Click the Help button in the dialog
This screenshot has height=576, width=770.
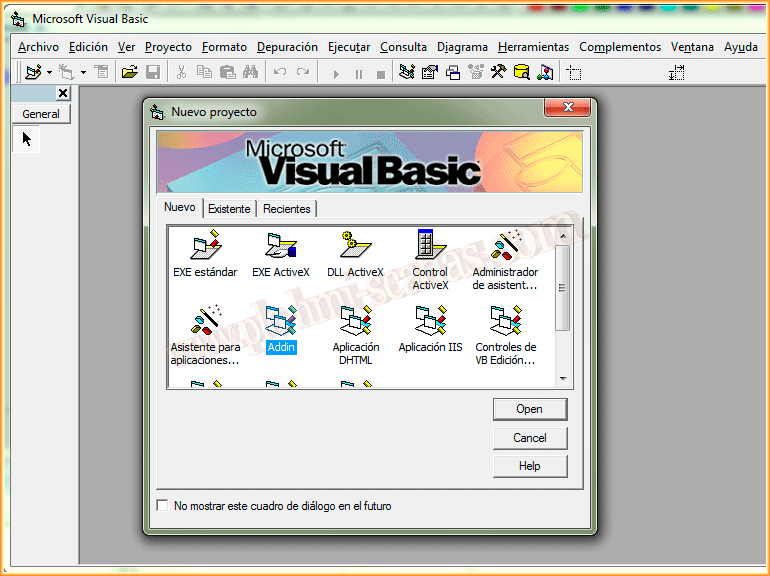(530, 466)
